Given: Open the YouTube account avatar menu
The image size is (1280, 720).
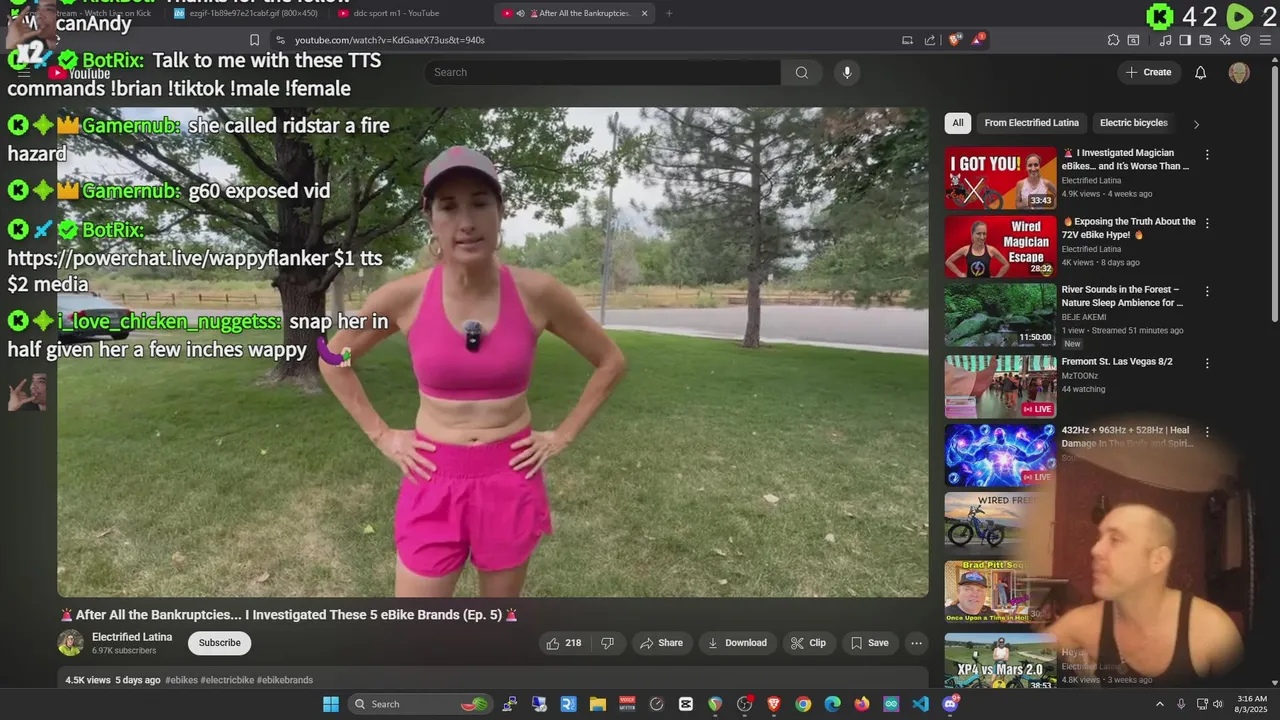Looking at the screenshot, I should tap(1239, 72).
